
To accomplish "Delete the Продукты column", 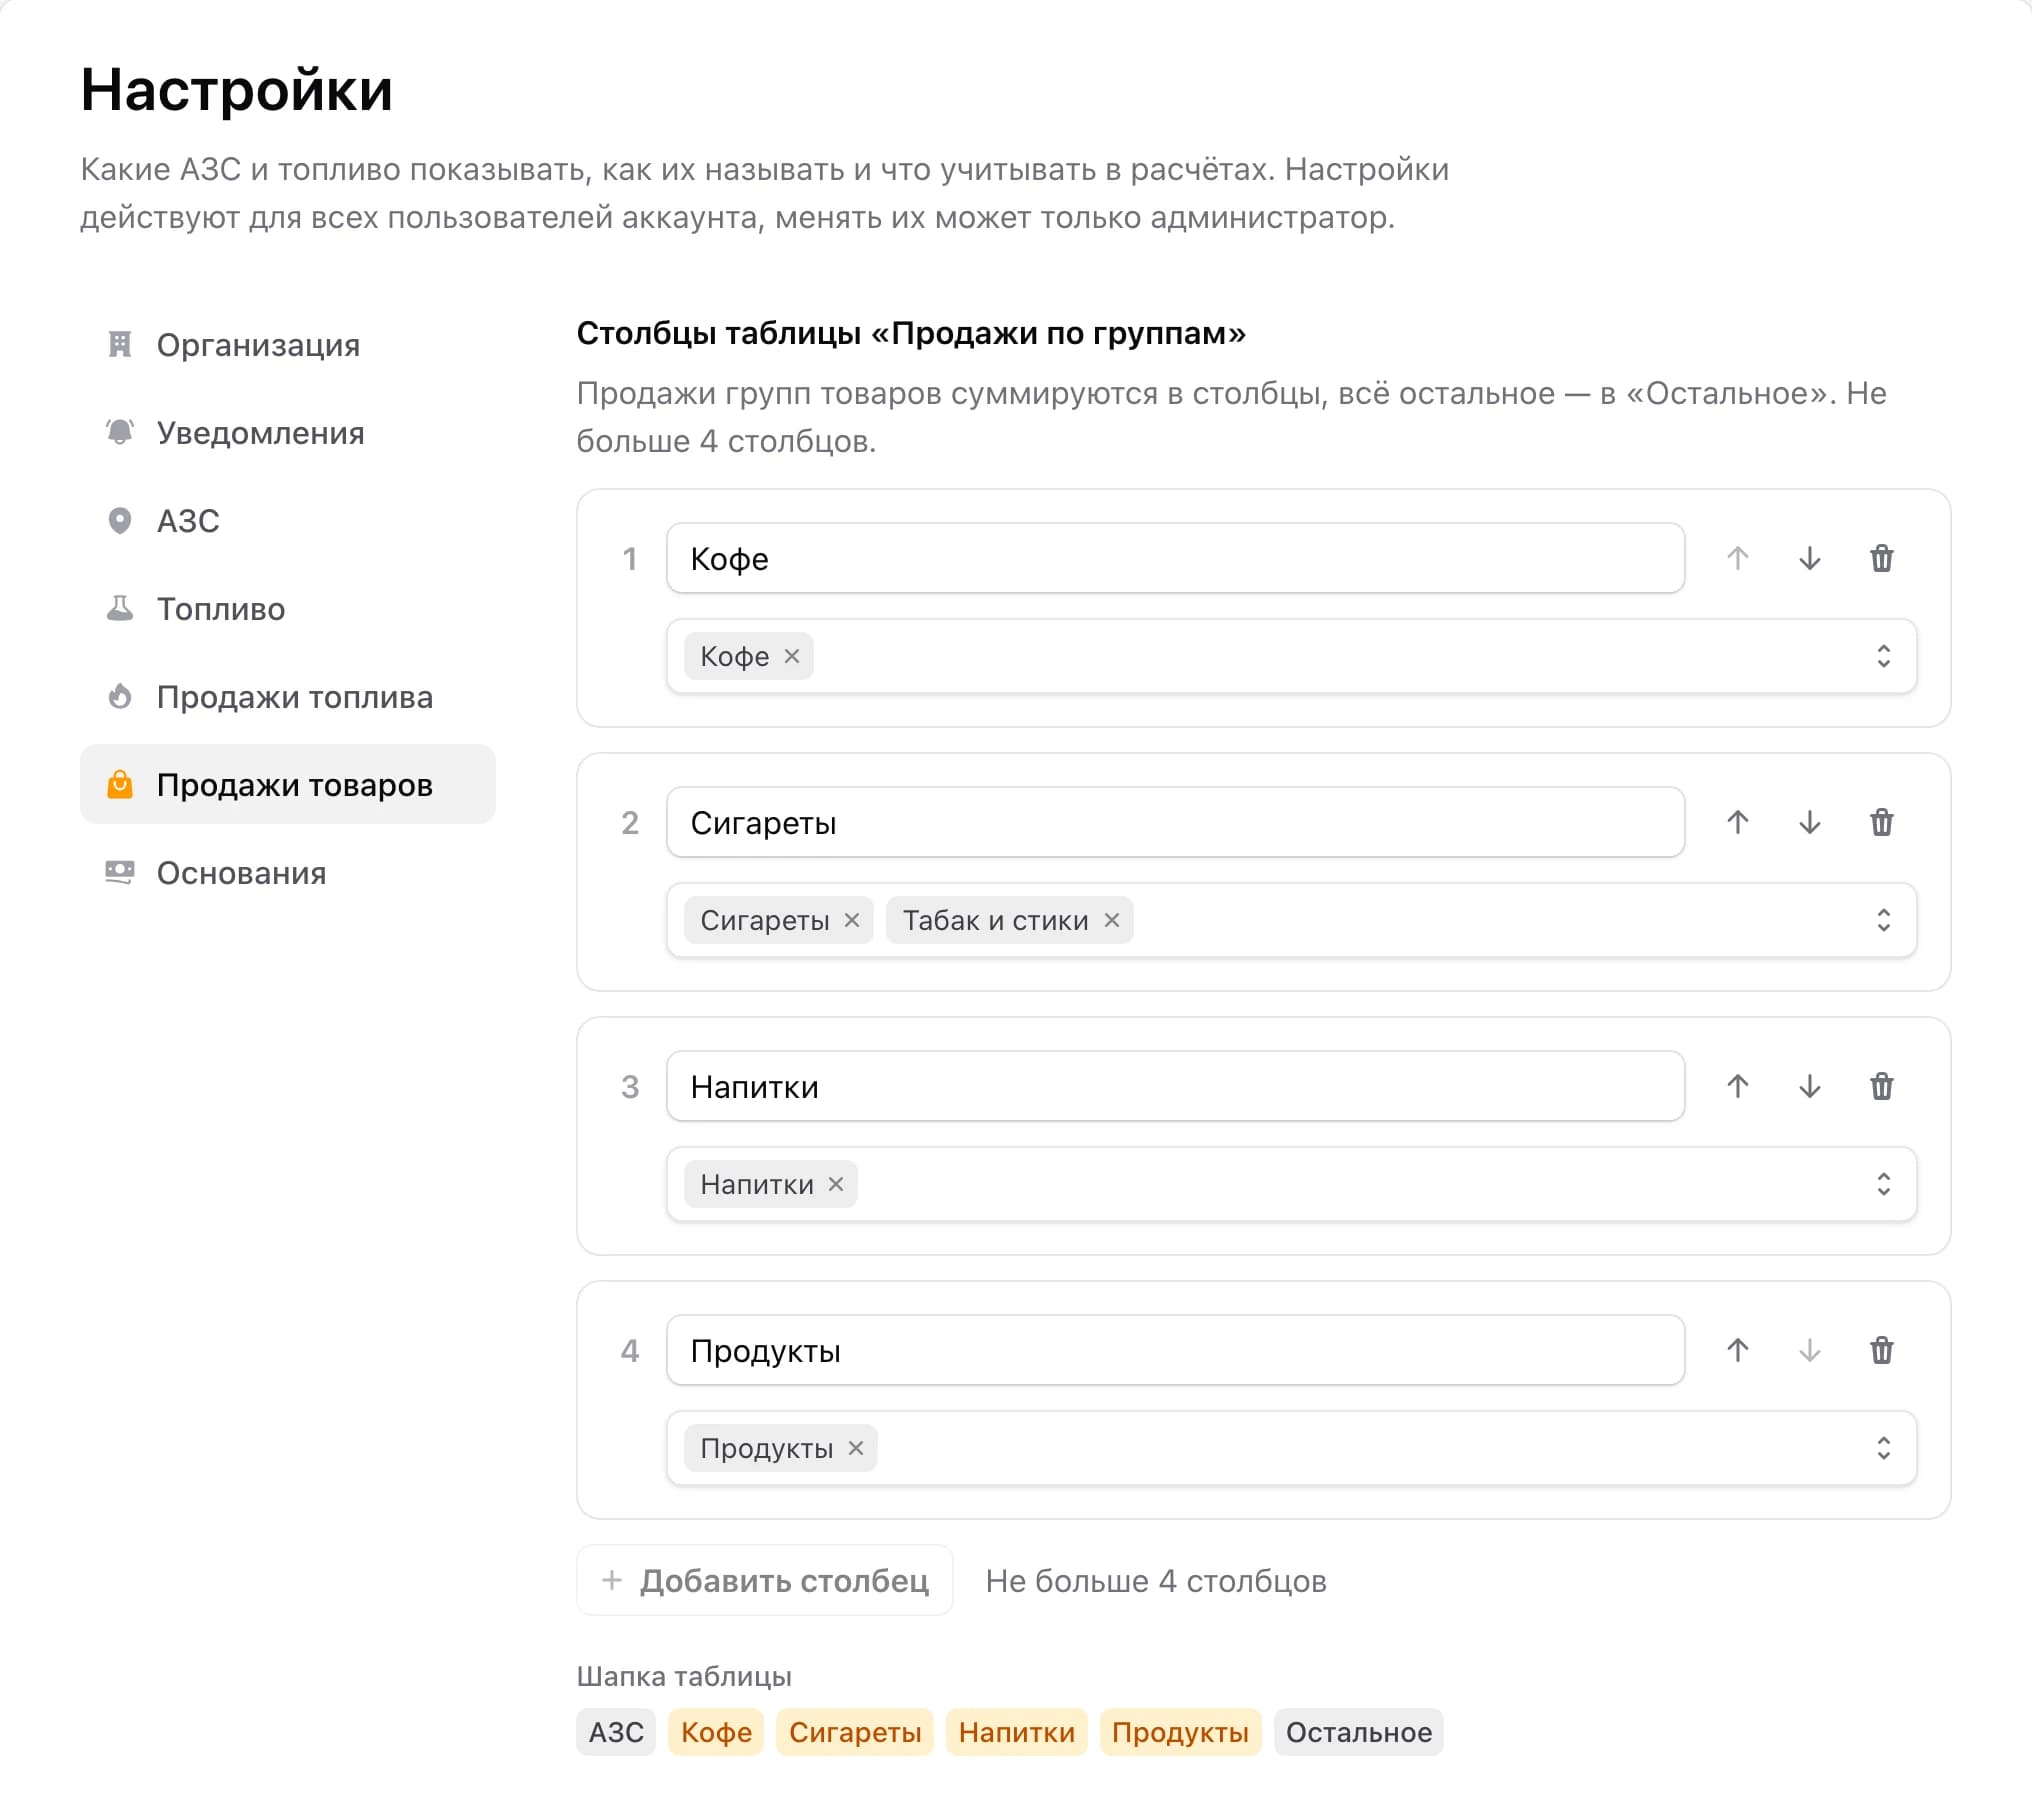I will (x=1881, y=1350).
